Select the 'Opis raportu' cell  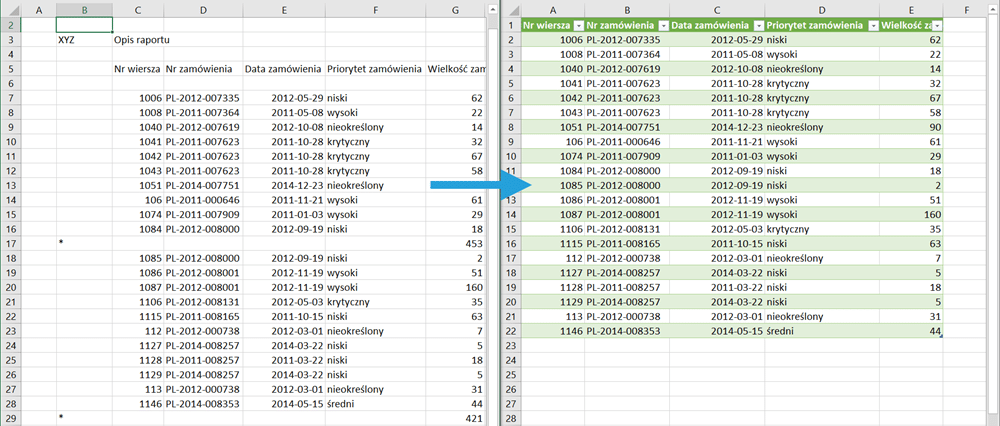(137, 41)
